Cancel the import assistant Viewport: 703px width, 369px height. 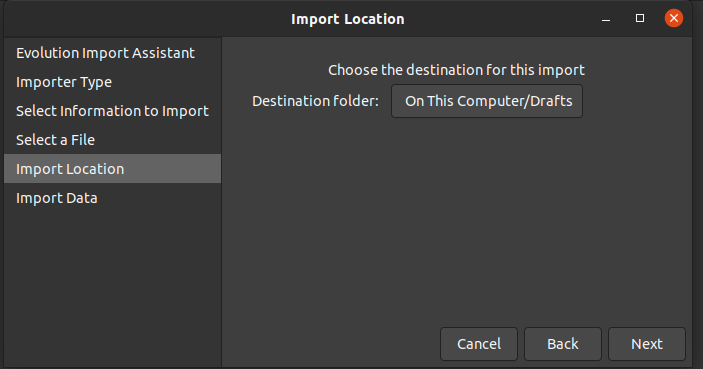479,344
